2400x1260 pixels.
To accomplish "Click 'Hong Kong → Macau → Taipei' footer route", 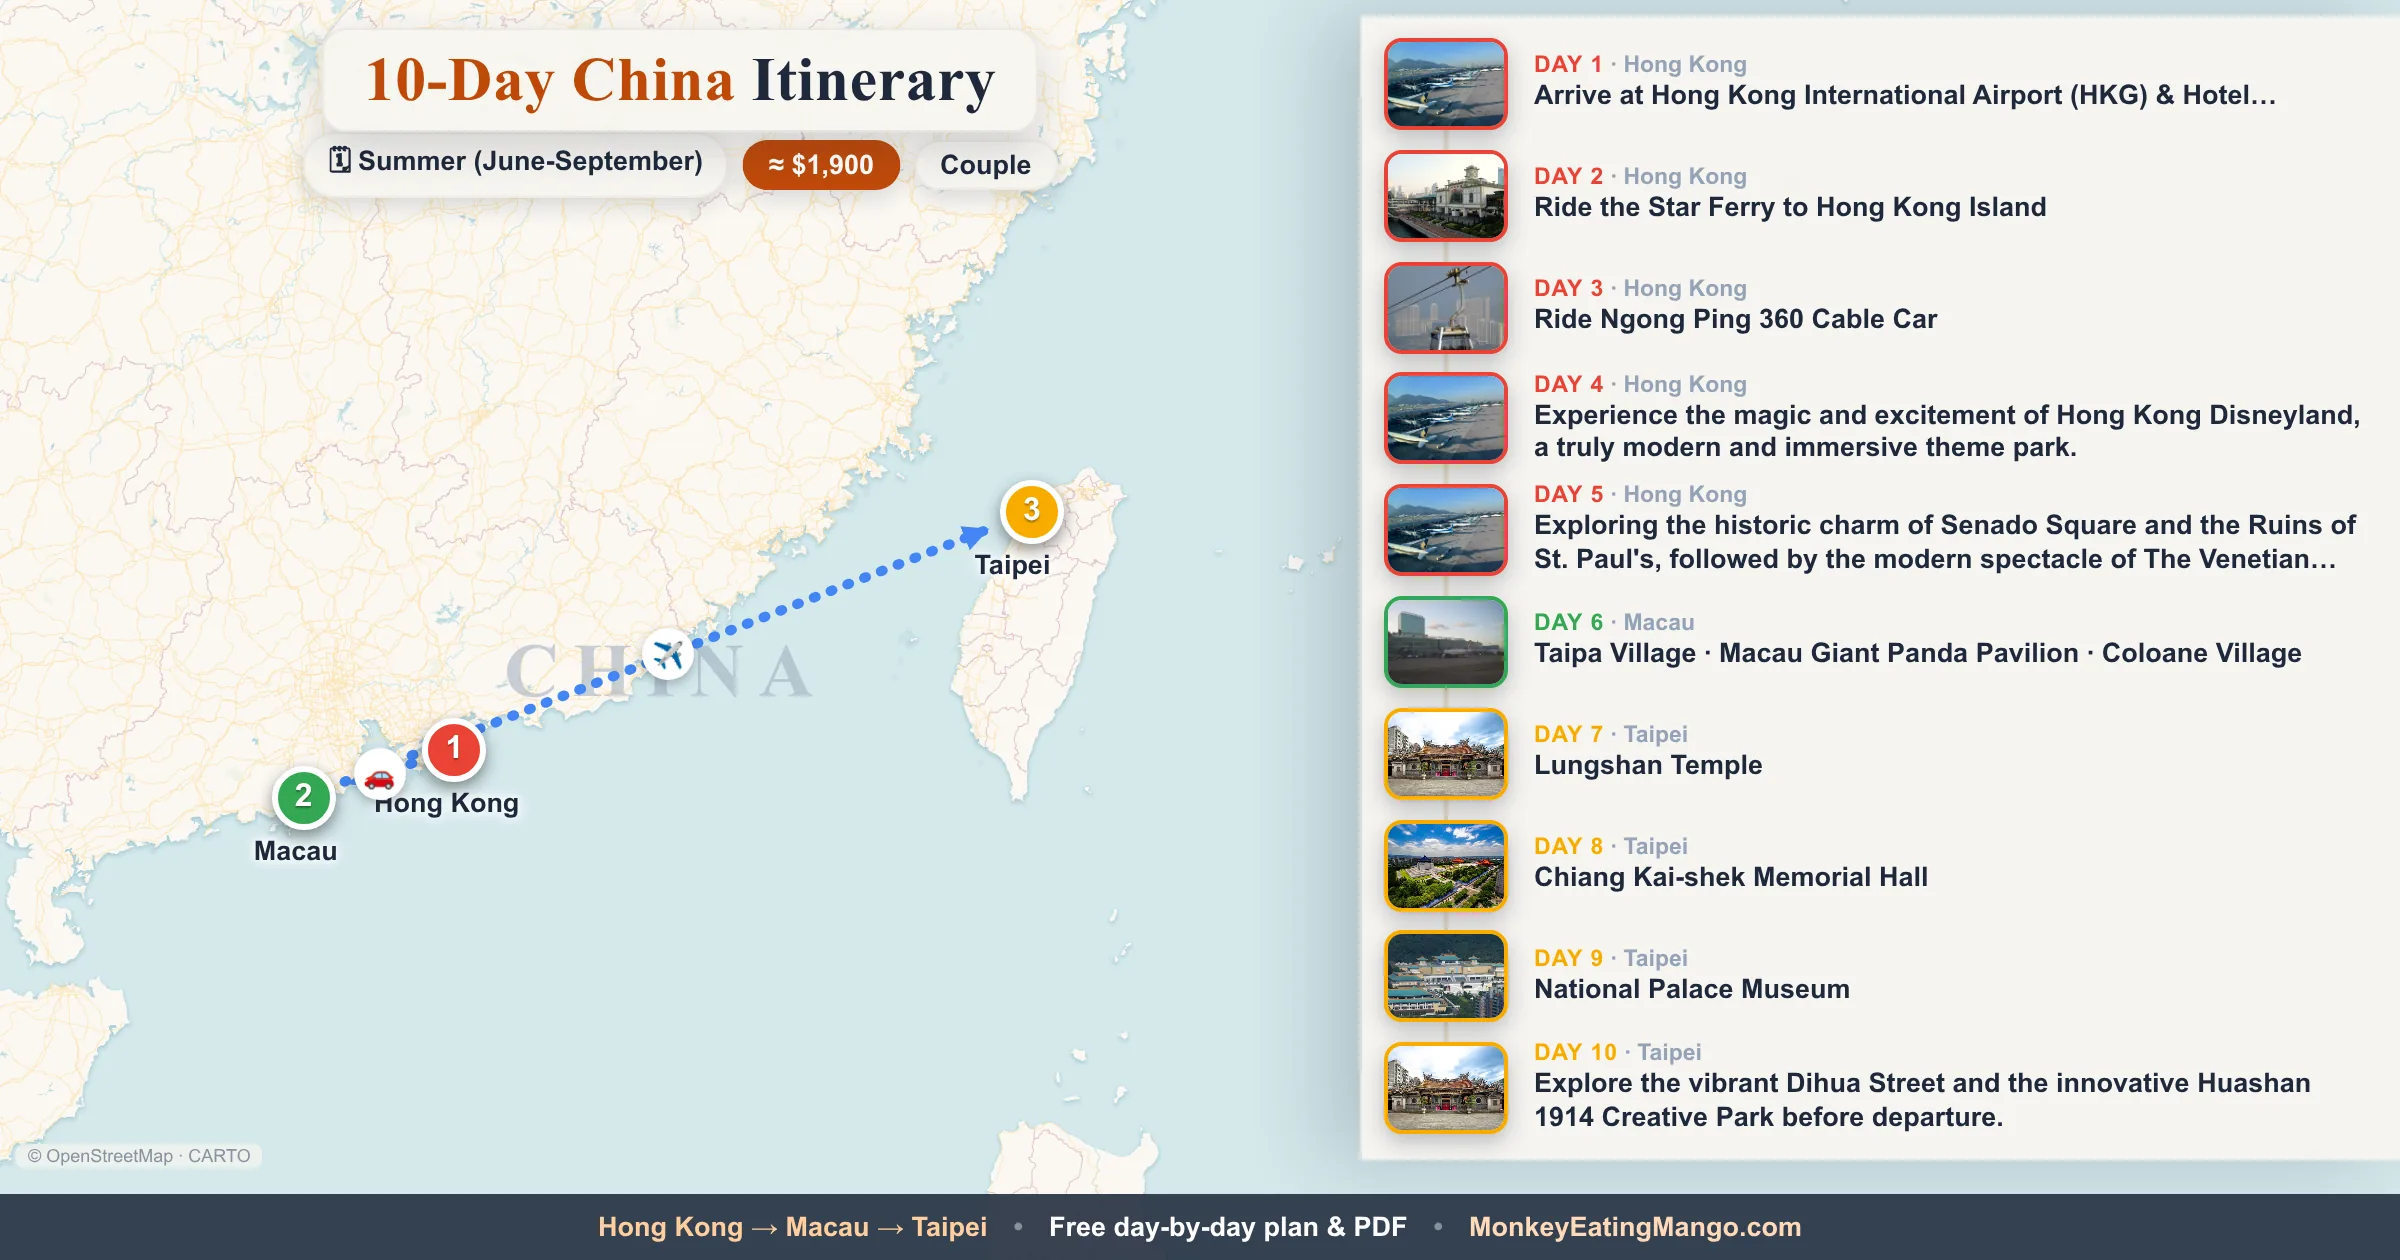I will pos(792,1227).
